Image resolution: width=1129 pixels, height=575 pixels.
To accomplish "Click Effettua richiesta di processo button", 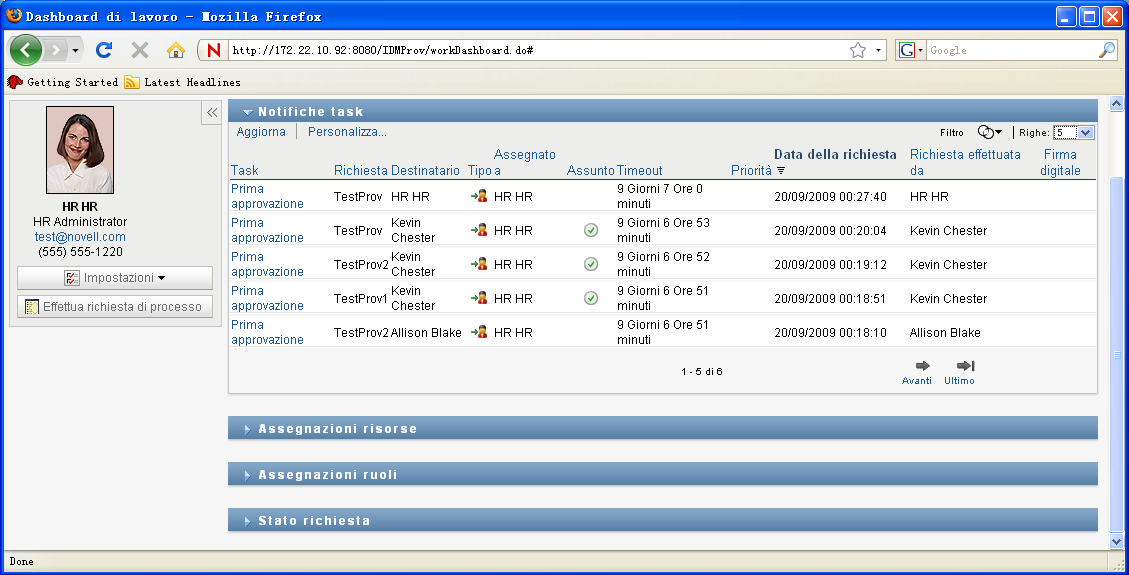I will (x=115, y=307).
